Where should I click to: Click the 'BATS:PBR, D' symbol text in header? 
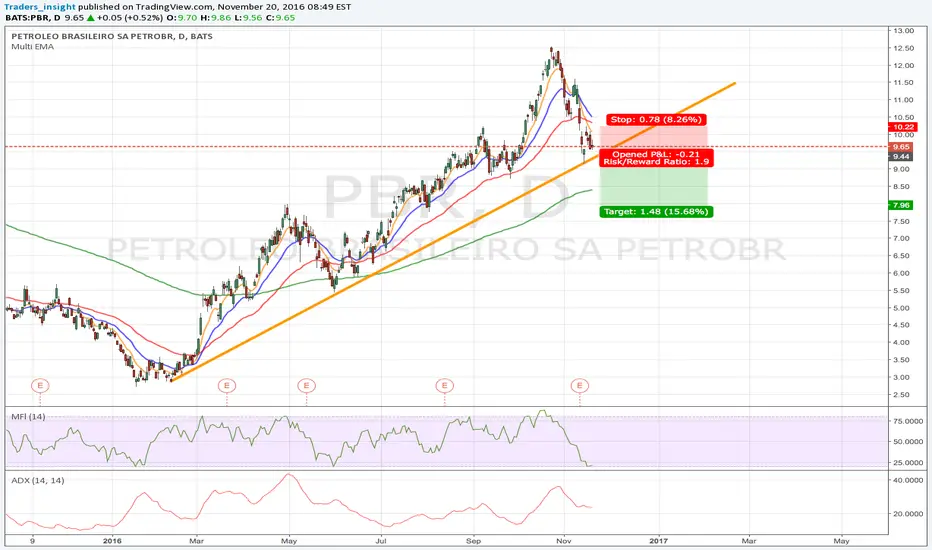click(x=33, y=18)
